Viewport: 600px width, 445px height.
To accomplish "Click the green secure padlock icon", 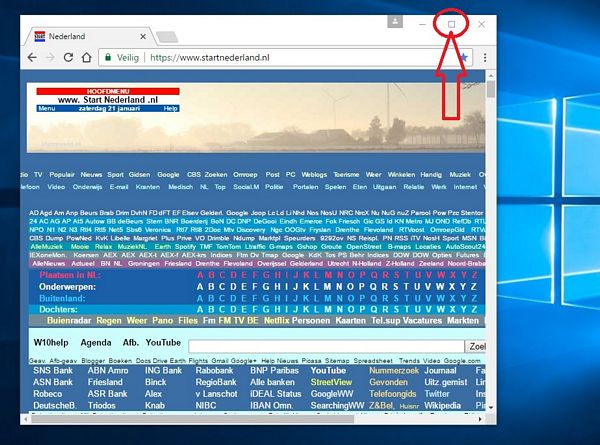I will (x=108, y=57).
